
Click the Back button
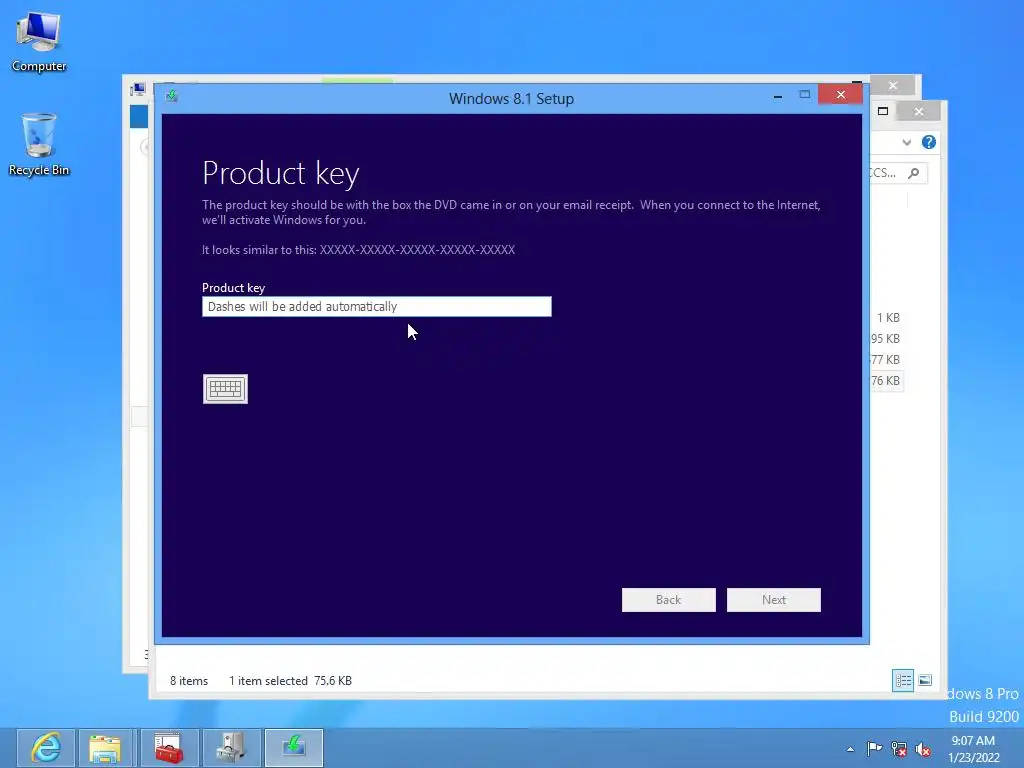point(669,600)
